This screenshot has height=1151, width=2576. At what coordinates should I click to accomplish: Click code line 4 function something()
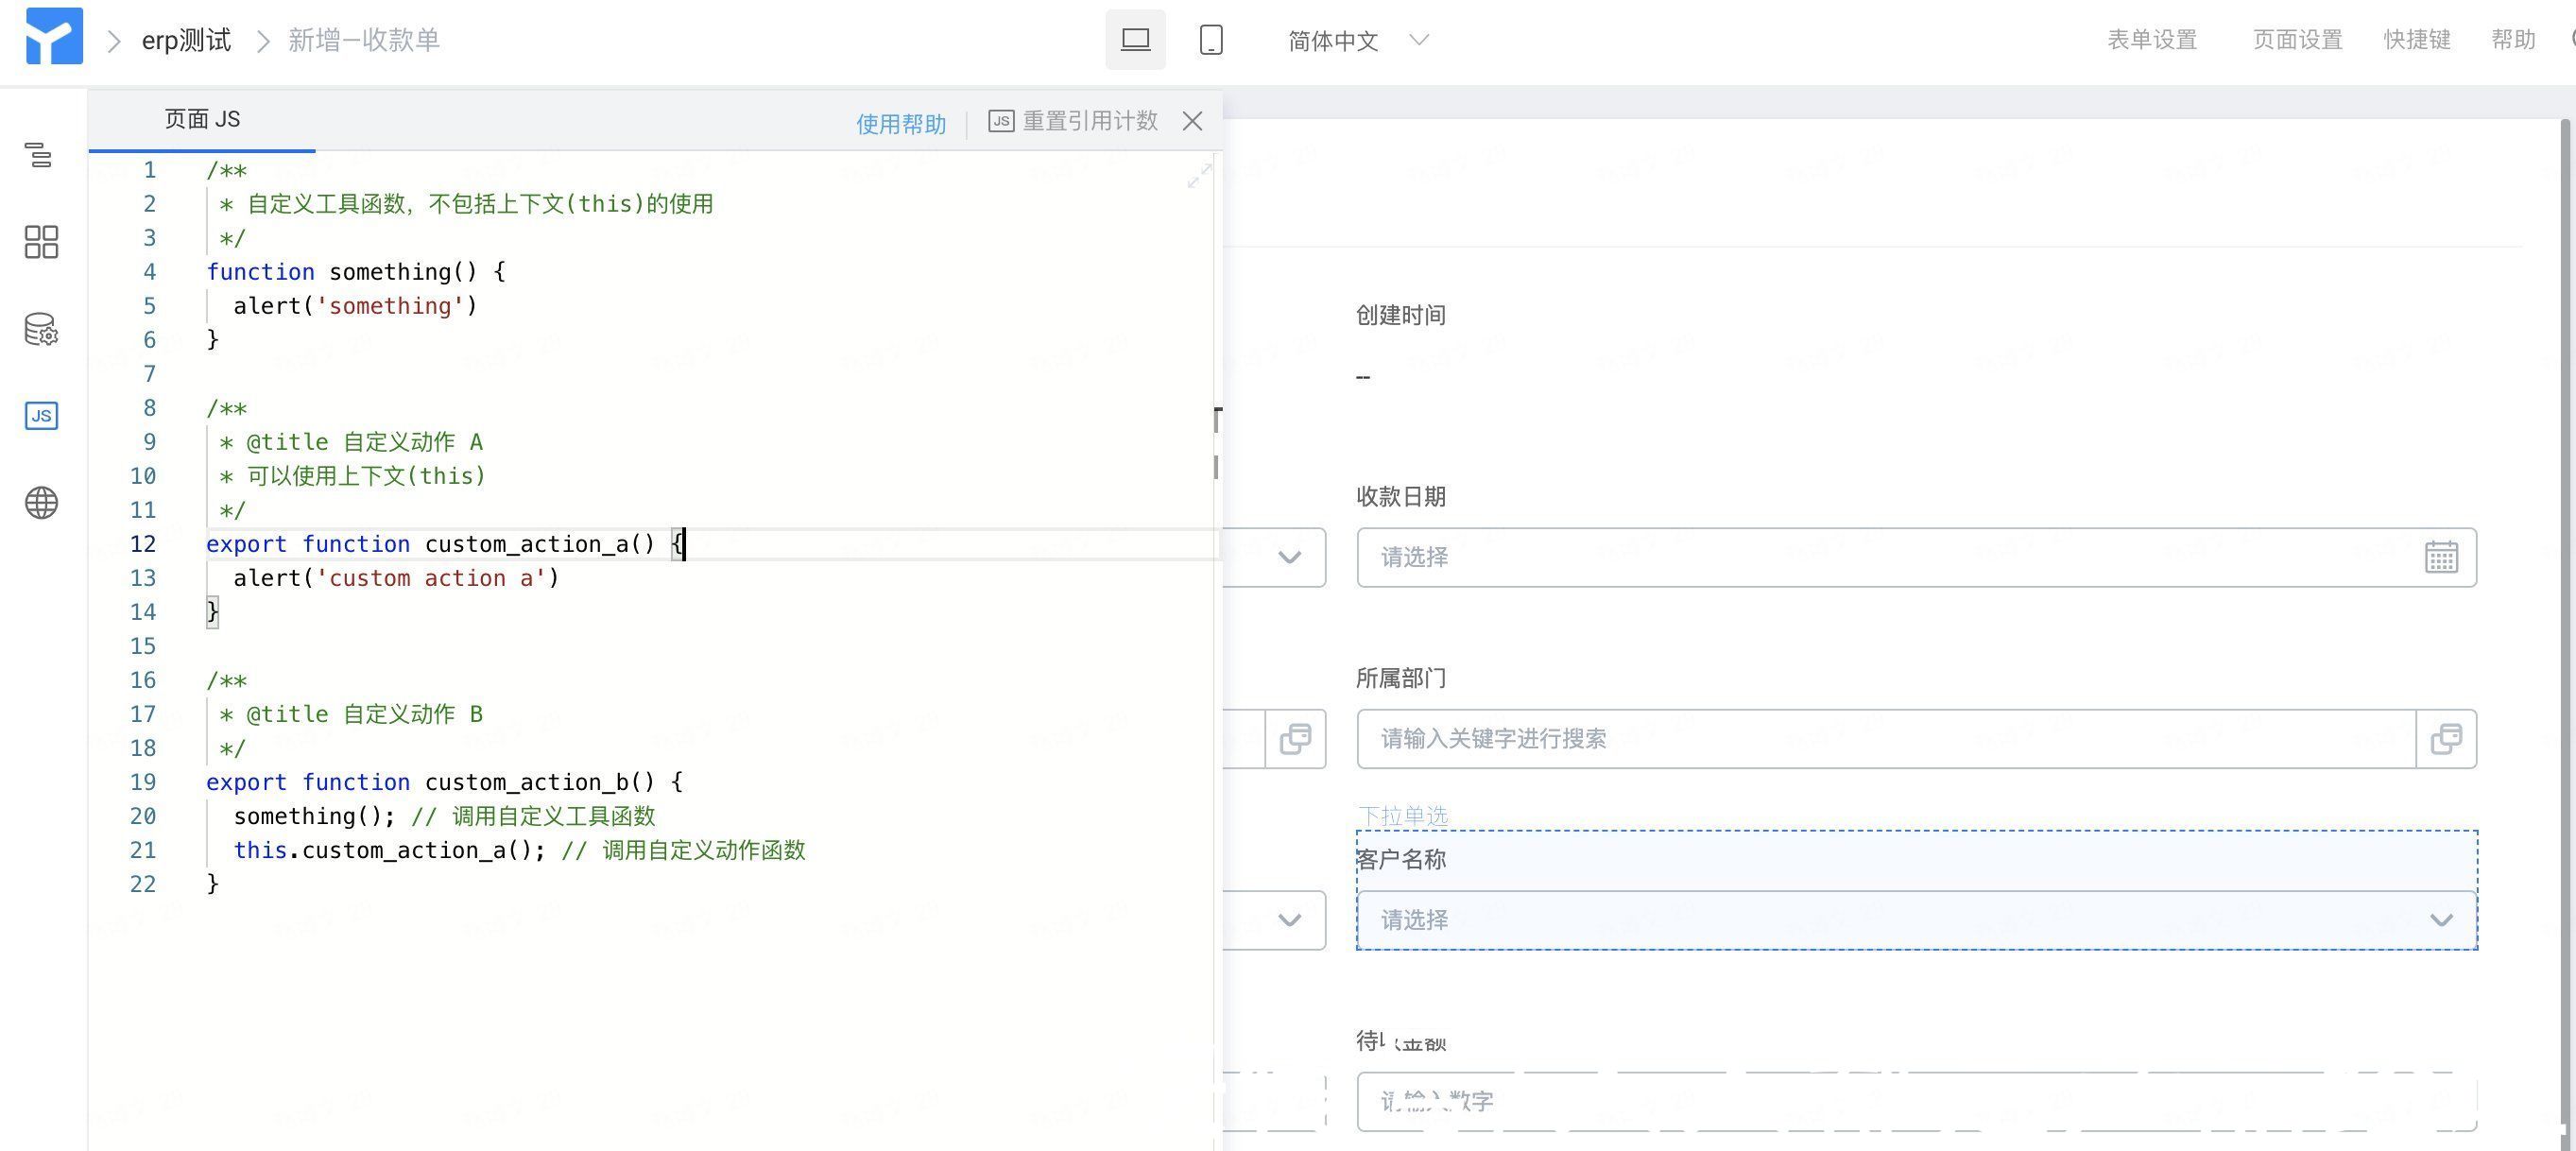[x=356, y=272]
